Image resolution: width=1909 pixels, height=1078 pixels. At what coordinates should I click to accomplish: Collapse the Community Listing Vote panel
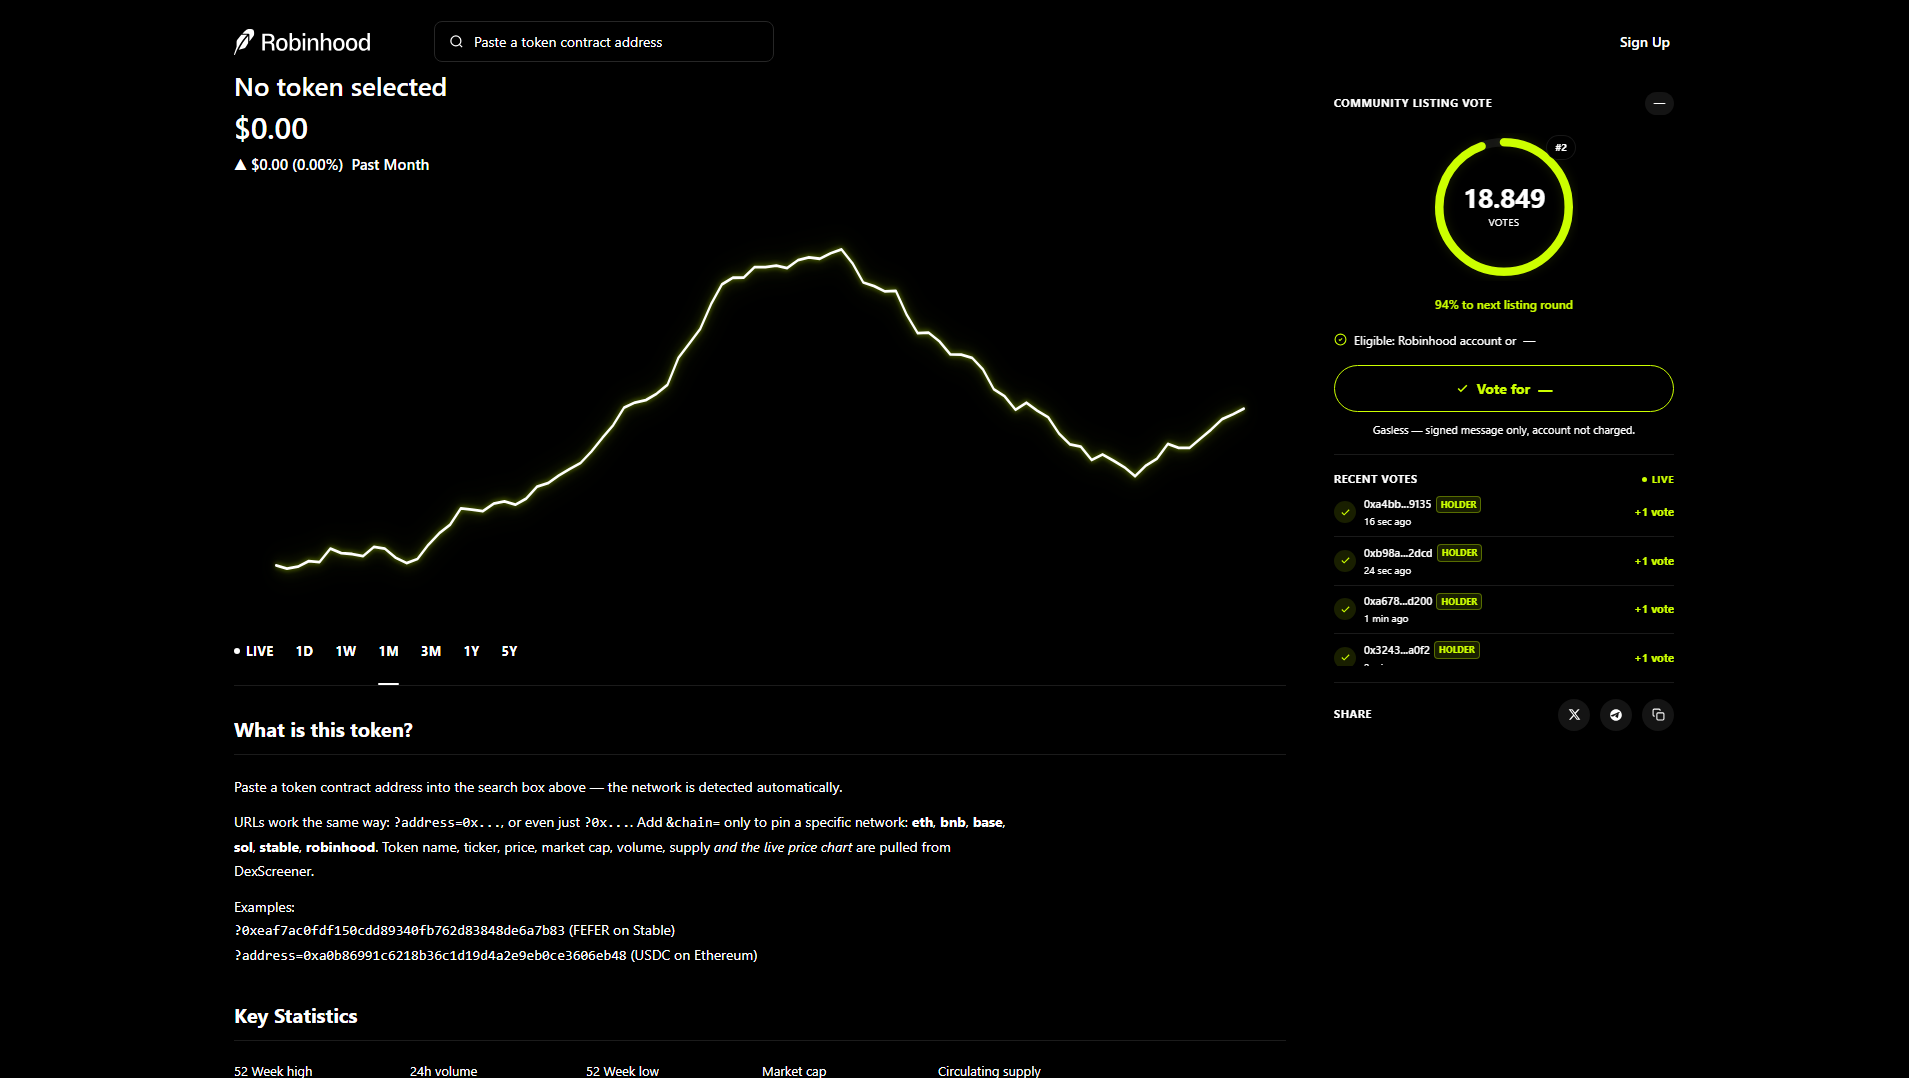coord(1659,103)
